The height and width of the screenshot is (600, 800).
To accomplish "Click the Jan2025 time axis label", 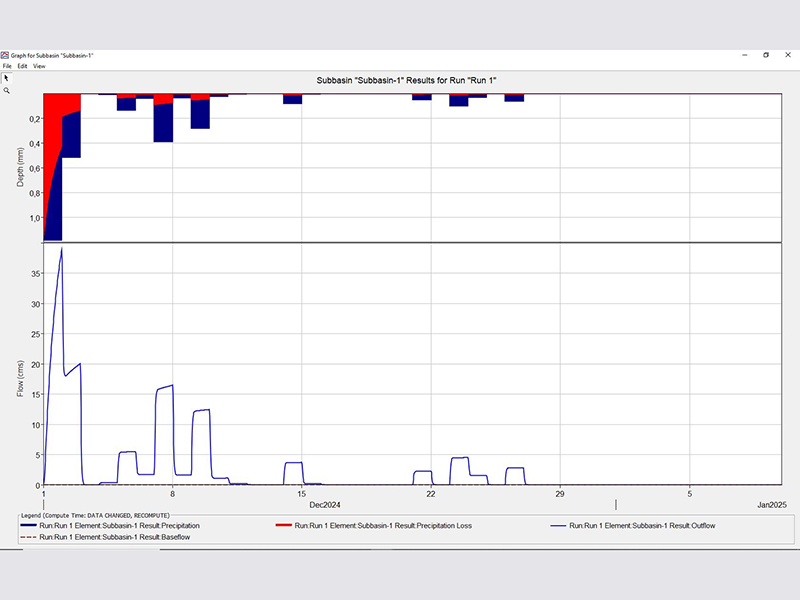I will (x=772, y=505).
